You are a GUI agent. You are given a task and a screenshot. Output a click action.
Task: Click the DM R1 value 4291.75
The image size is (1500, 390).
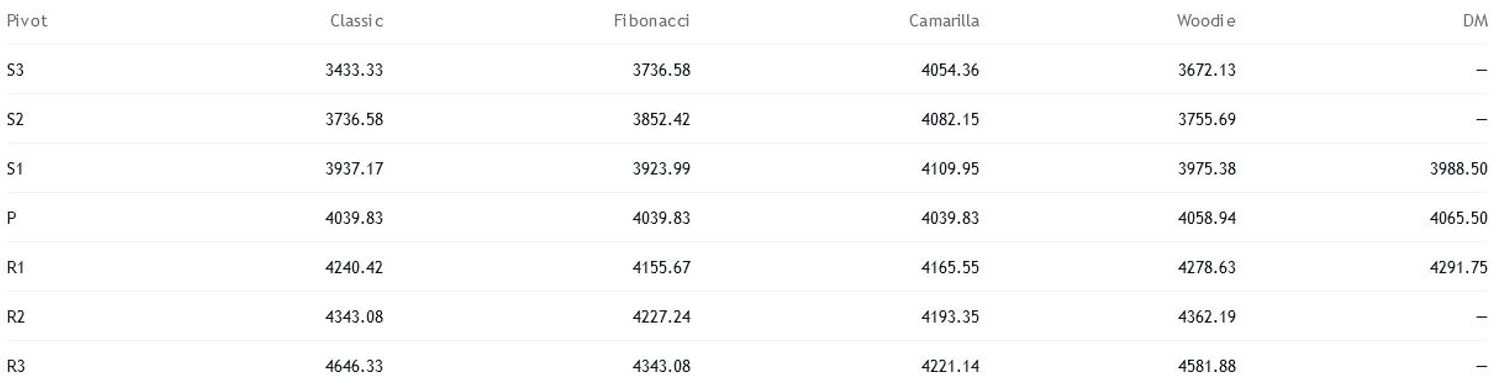(x=1458, y=267)
